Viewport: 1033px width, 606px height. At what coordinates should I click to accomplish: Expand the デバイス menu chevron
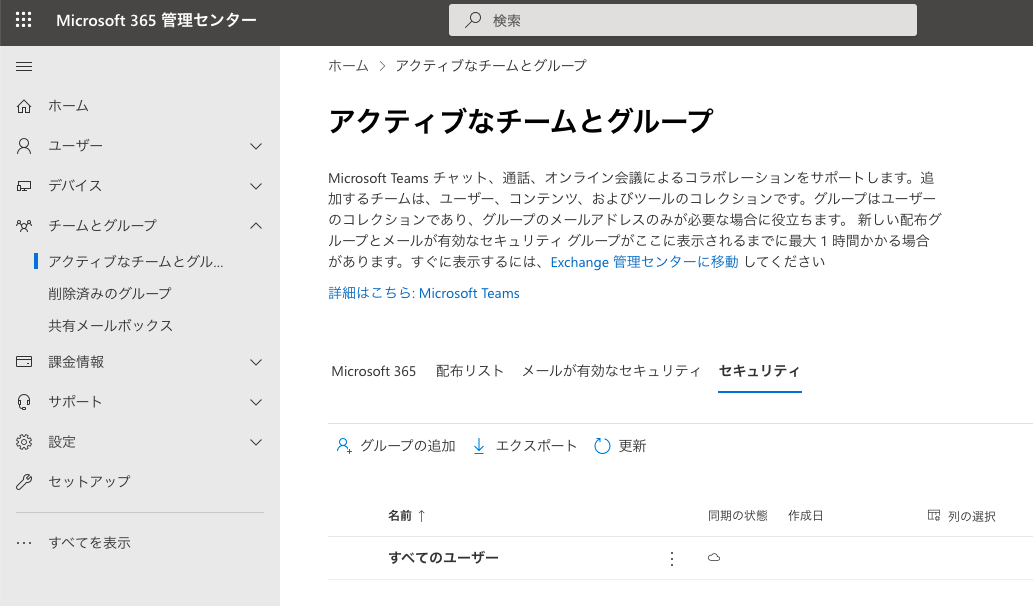[x=256, y=186]
